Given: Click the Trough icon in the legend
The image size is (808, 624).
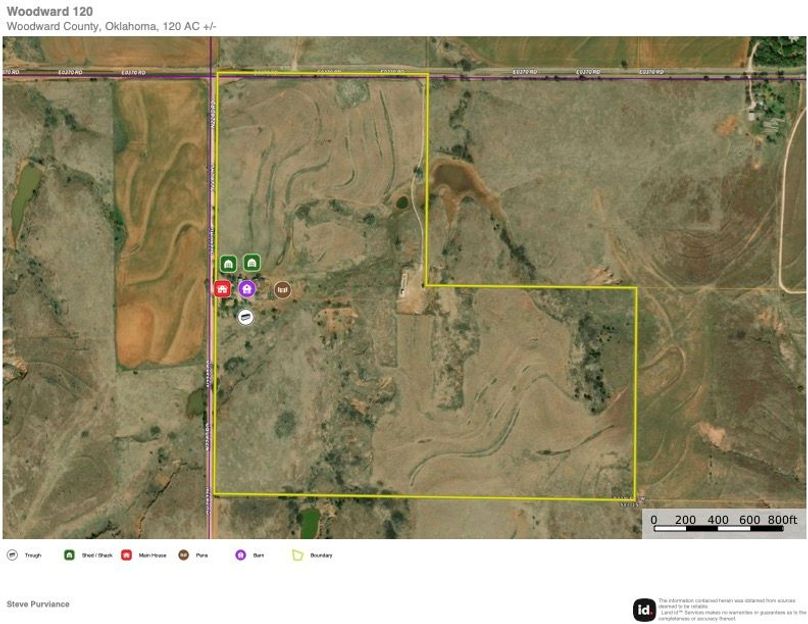Looking at the screenshot, I should coord(12,554).
